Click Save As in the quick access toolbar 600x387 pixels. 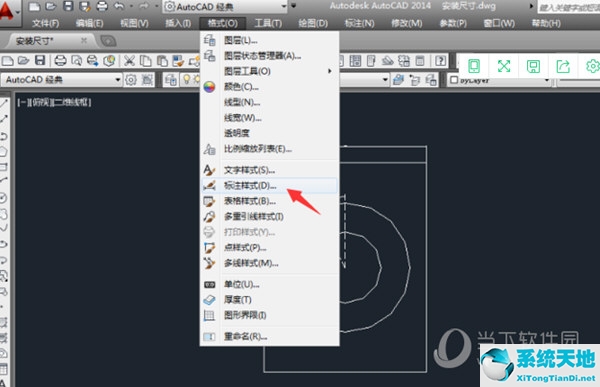click(x=85, y=6)
